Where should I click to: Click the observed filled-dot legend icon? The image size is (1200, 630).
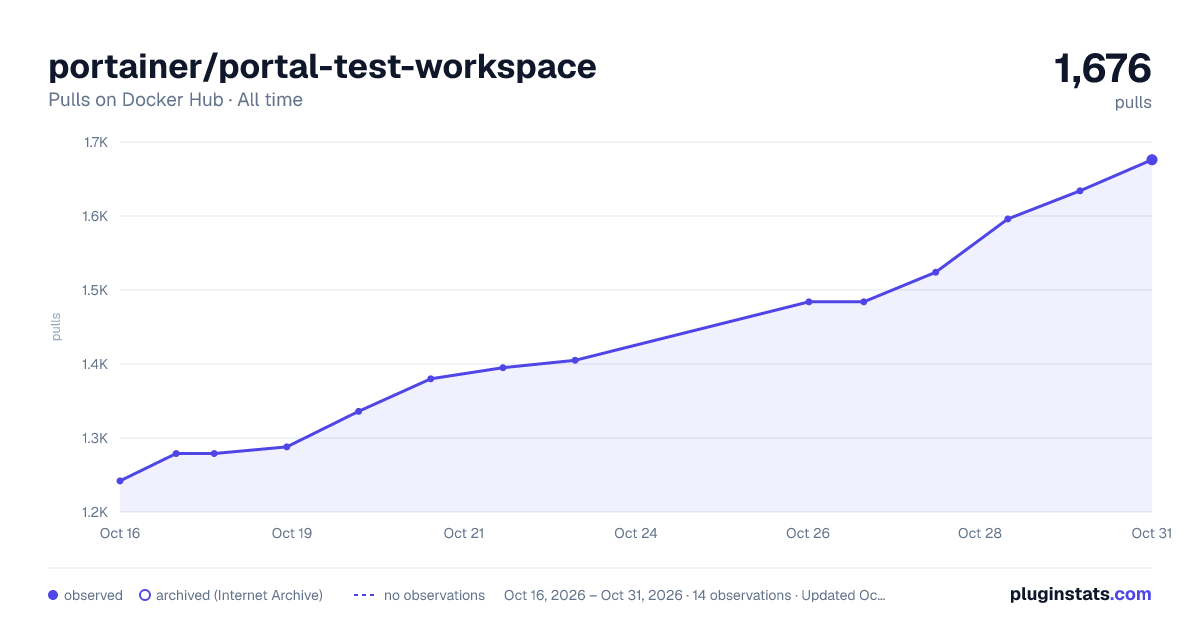pyautogui.click(x=53, y=595)
